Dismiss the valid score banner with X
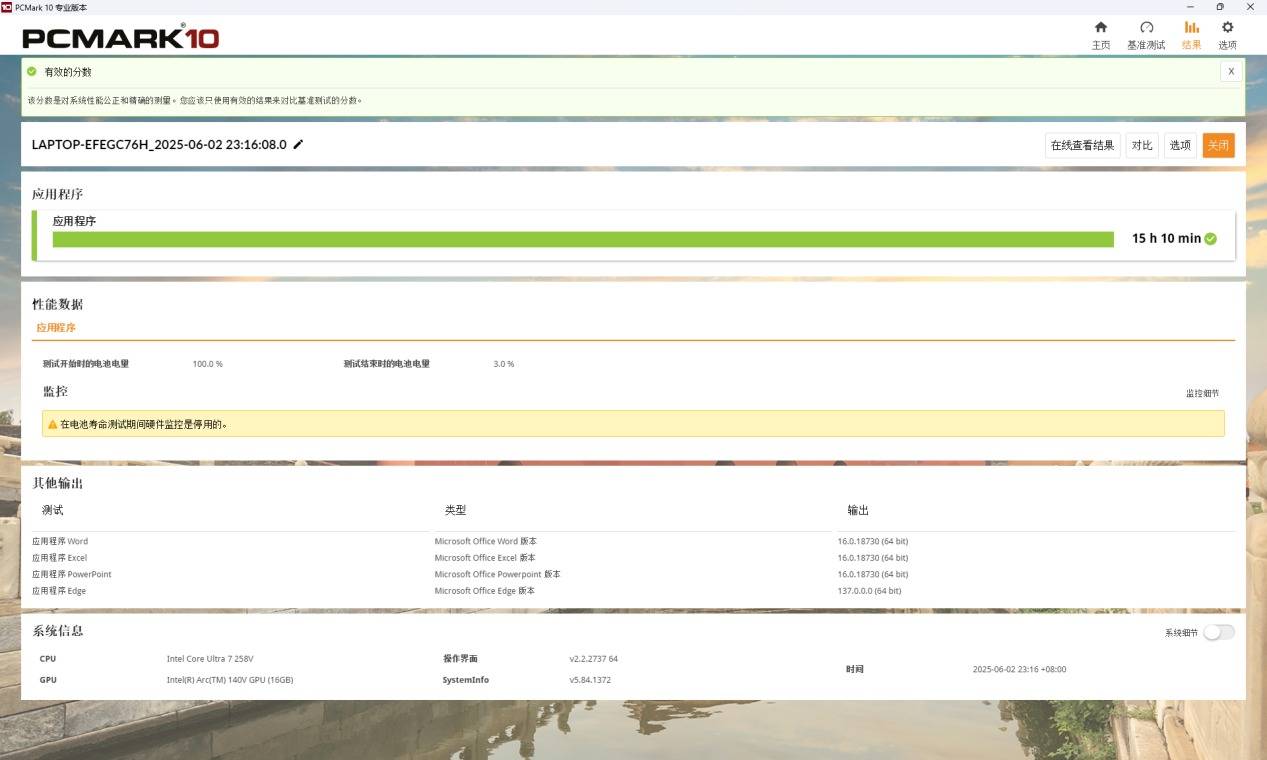The height and width of the screenshot is (760, 1267). pyautogui.click(x=1231, y=72)
